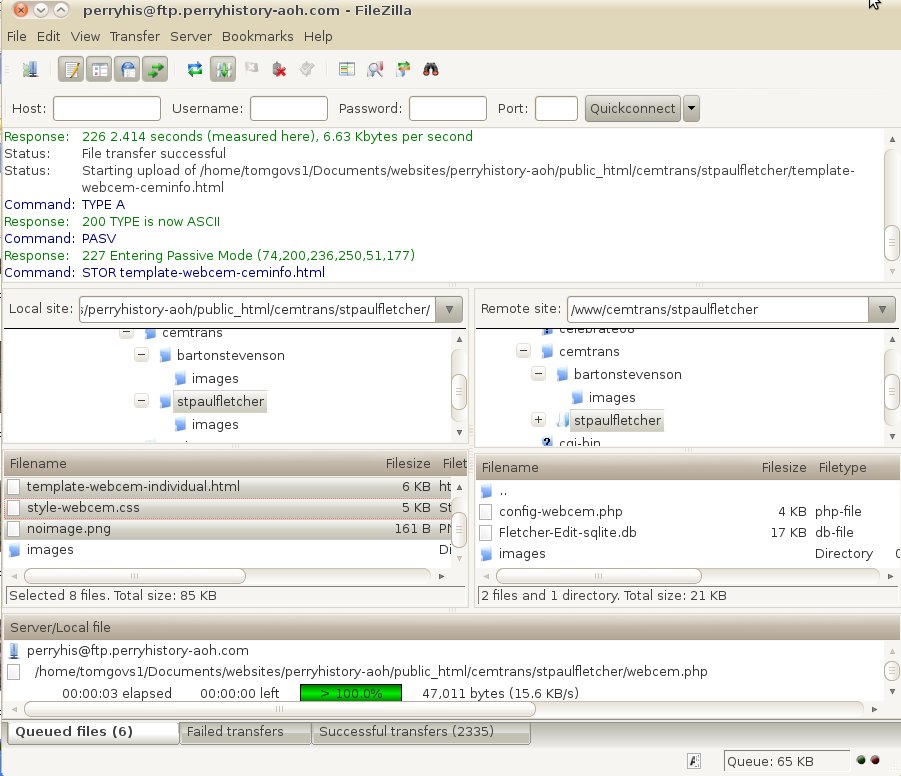Click the green upload progress bar

coord(351,693)
